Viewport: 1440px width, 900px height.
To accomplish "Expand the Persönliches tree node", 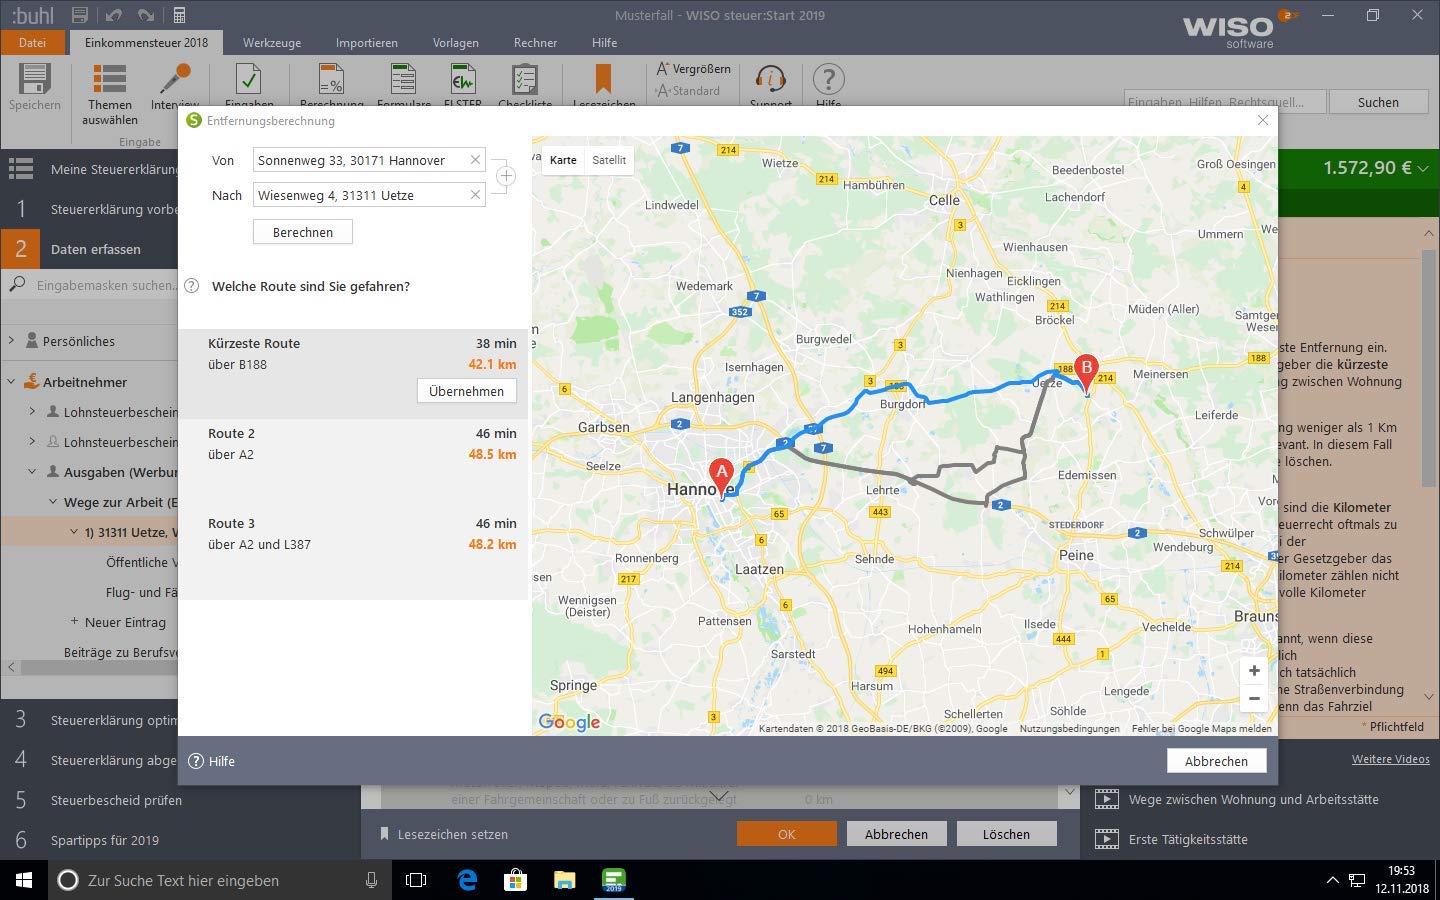I will tap(11, 341).
